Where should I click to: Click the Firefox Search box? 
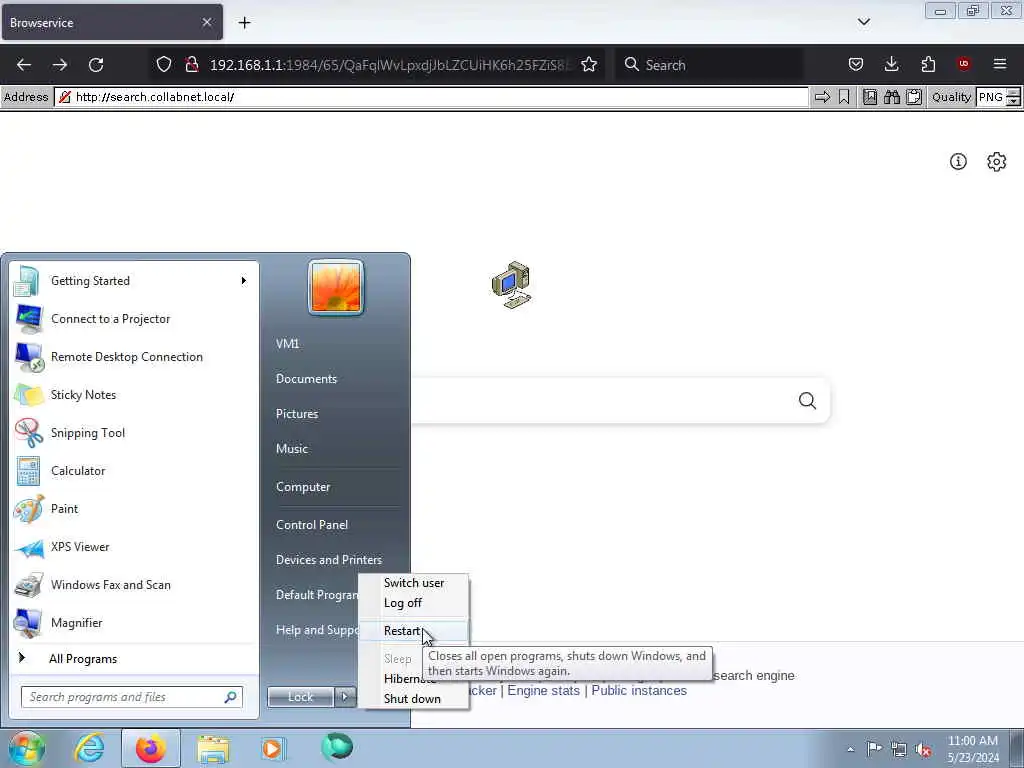(709, 65)
